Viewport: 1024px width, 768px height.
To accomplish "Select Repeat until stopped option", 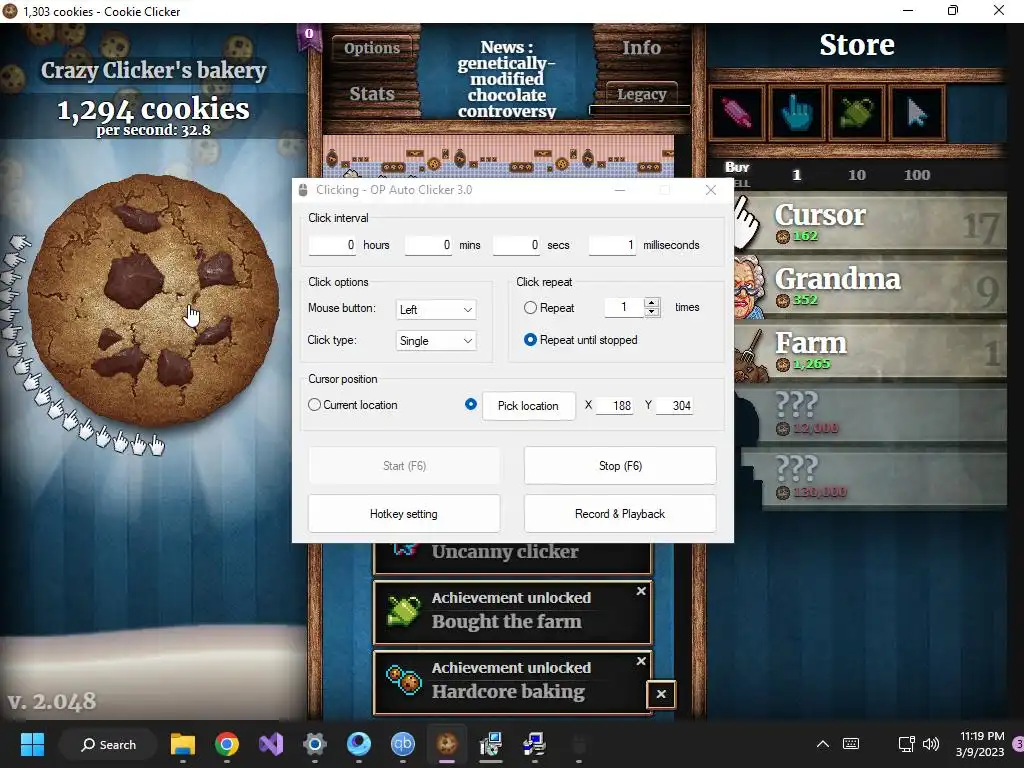I will (530, 340).
